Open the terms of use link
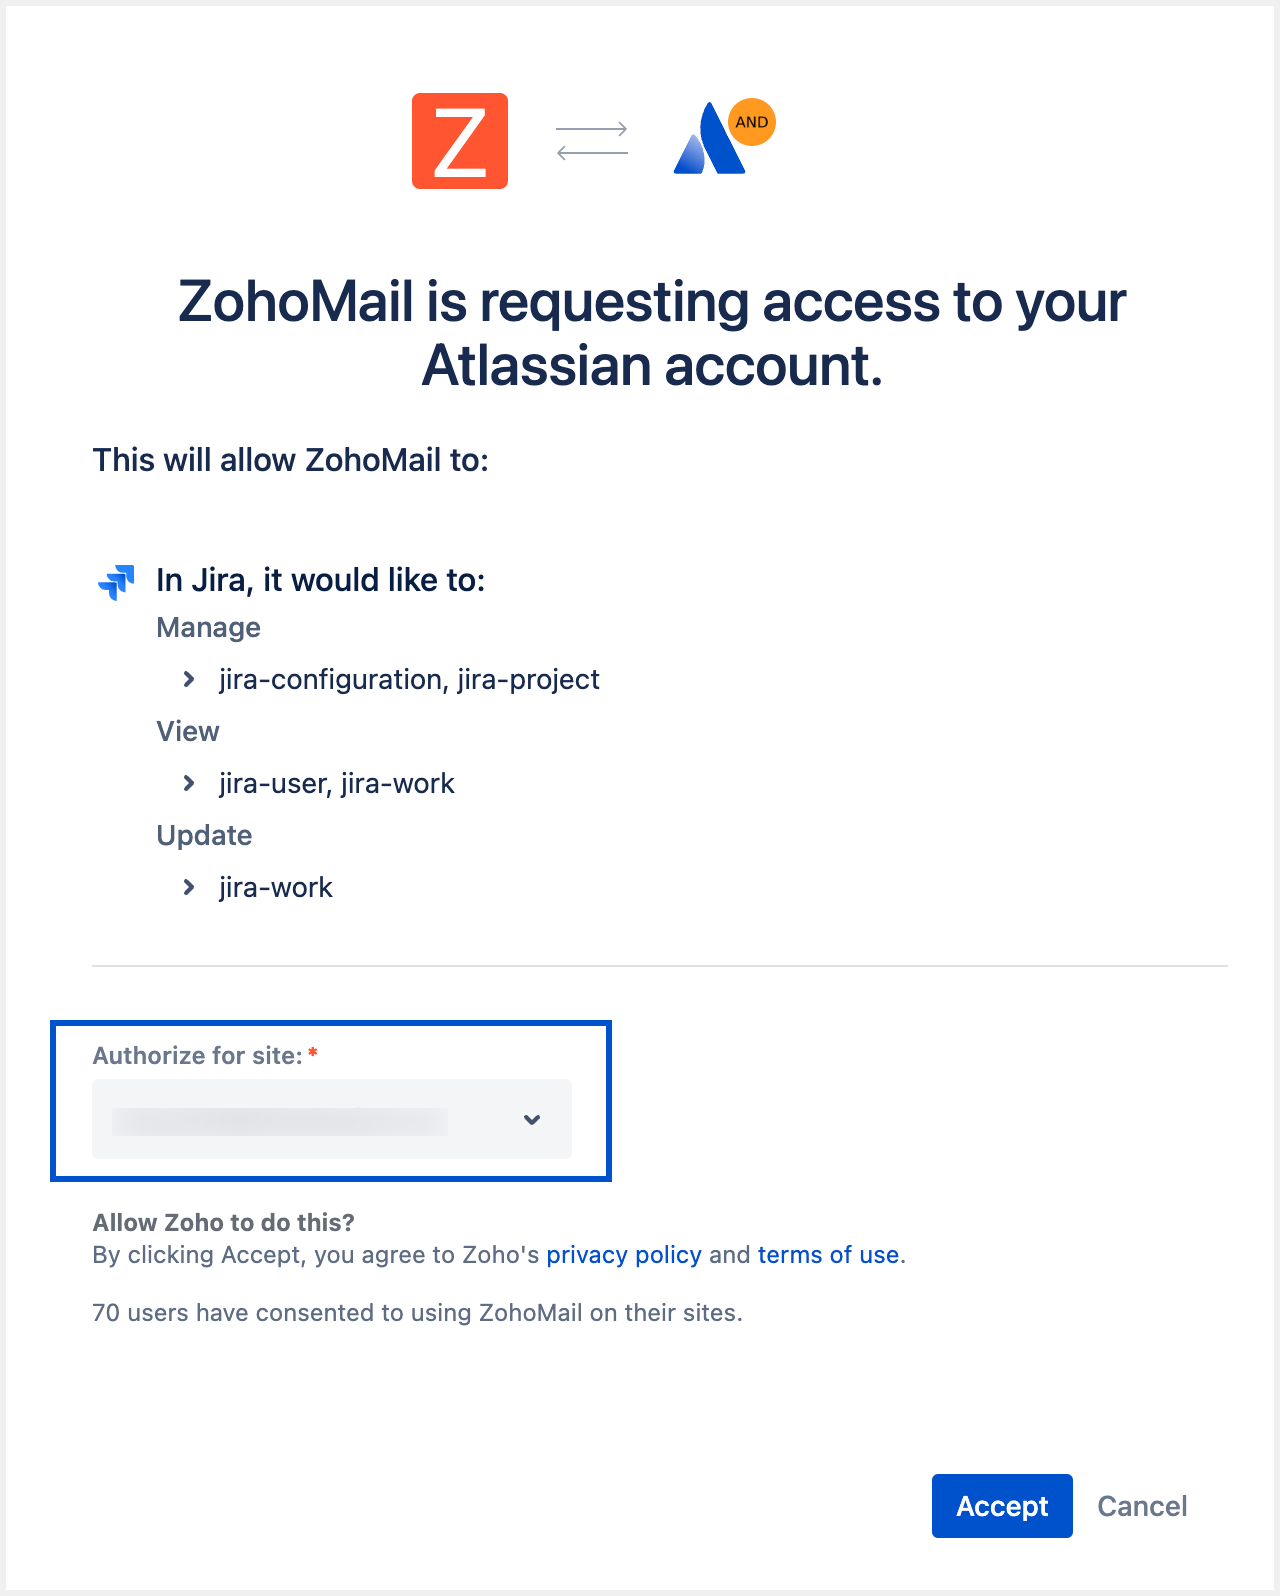 tap(828, 1255)
